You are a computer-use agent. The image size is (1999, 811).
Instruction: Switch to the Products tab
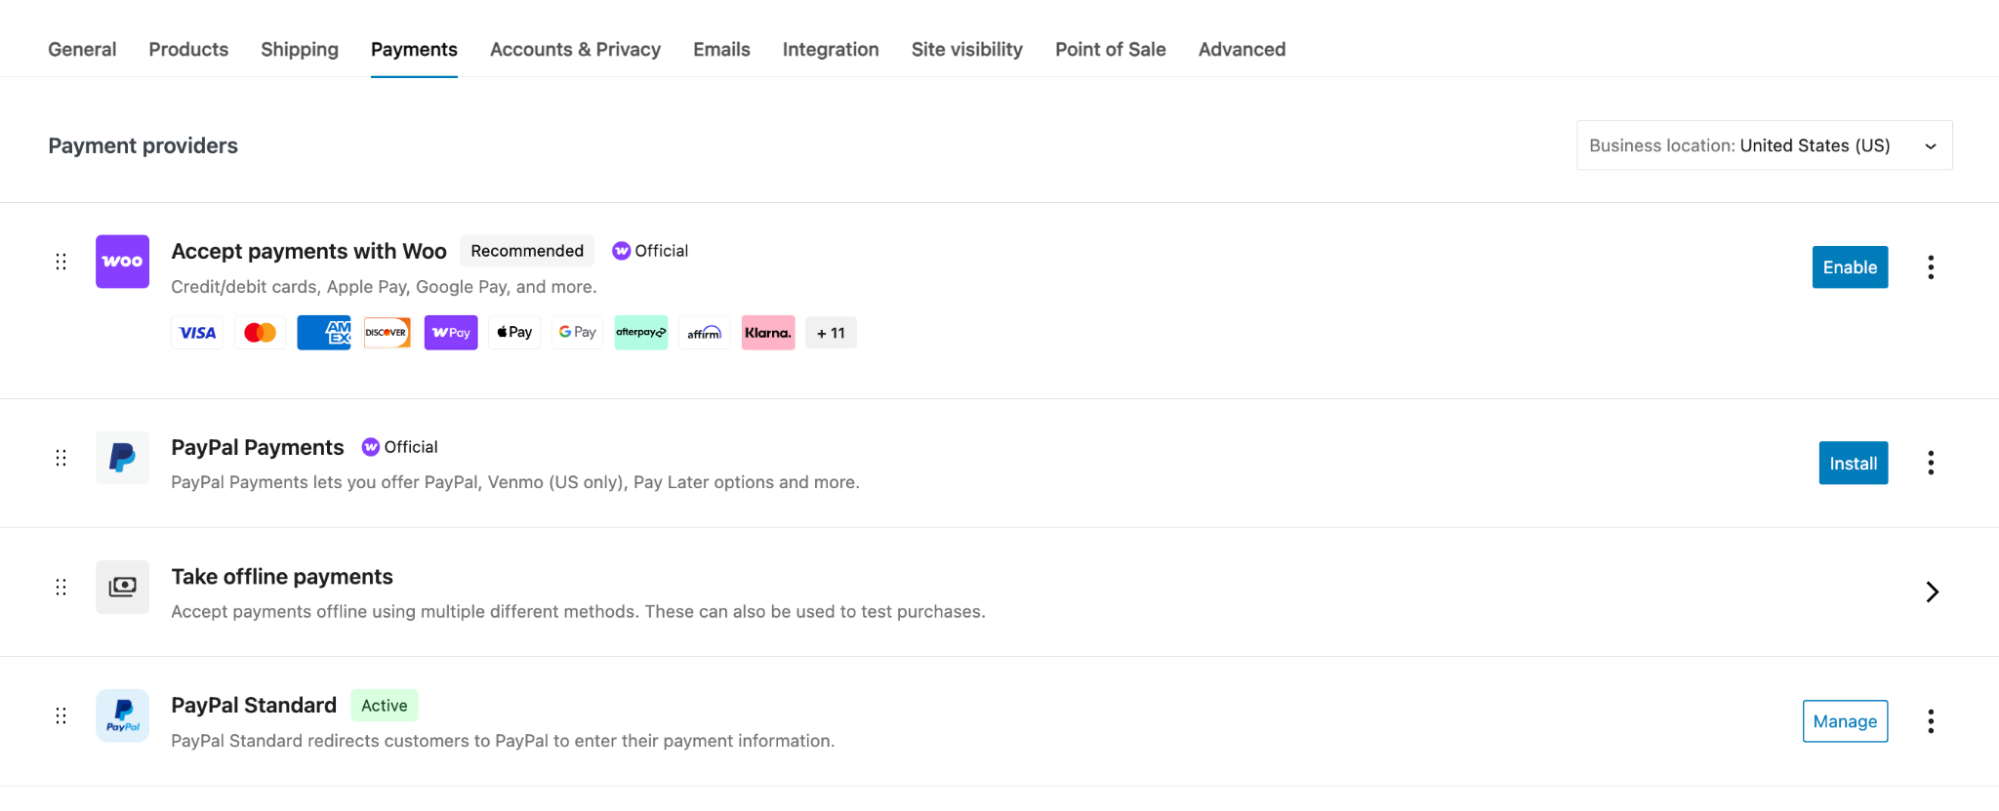tap(189, 49)
